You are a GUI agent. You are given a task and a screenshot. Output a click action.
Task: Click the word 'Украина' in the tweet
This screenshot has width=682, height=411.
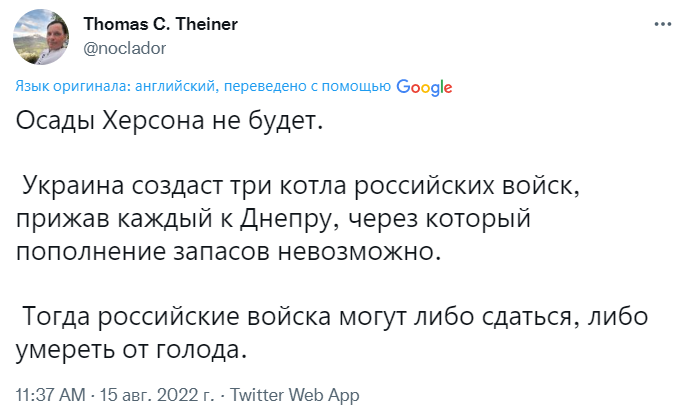(73, 186)
